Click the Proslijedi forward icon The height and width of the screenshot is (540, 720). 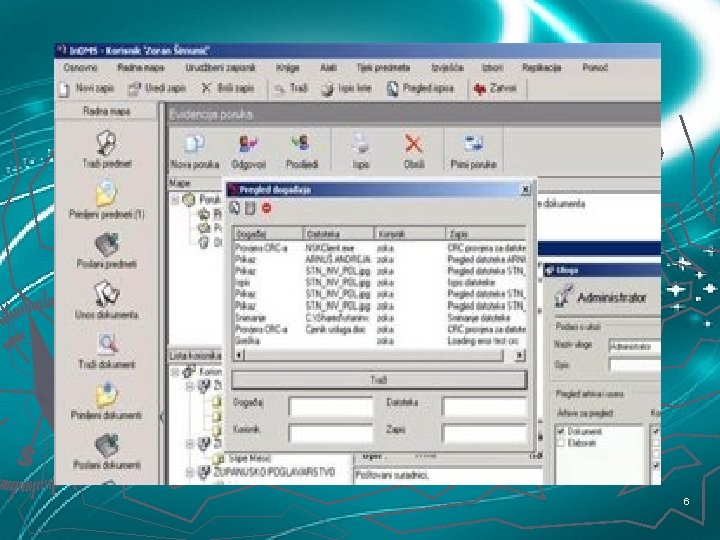(x=302, y=144)
